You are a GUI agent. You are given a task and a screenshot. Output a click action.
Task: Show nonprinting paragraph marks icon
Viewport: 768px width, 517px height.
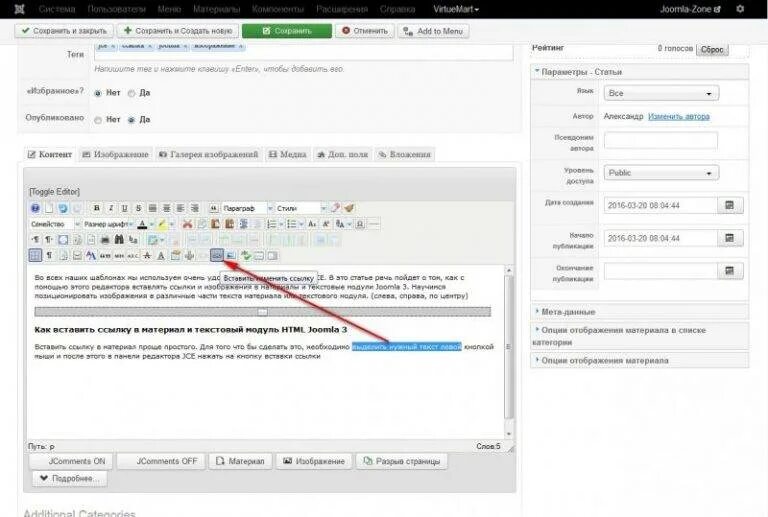coord(49,256)
